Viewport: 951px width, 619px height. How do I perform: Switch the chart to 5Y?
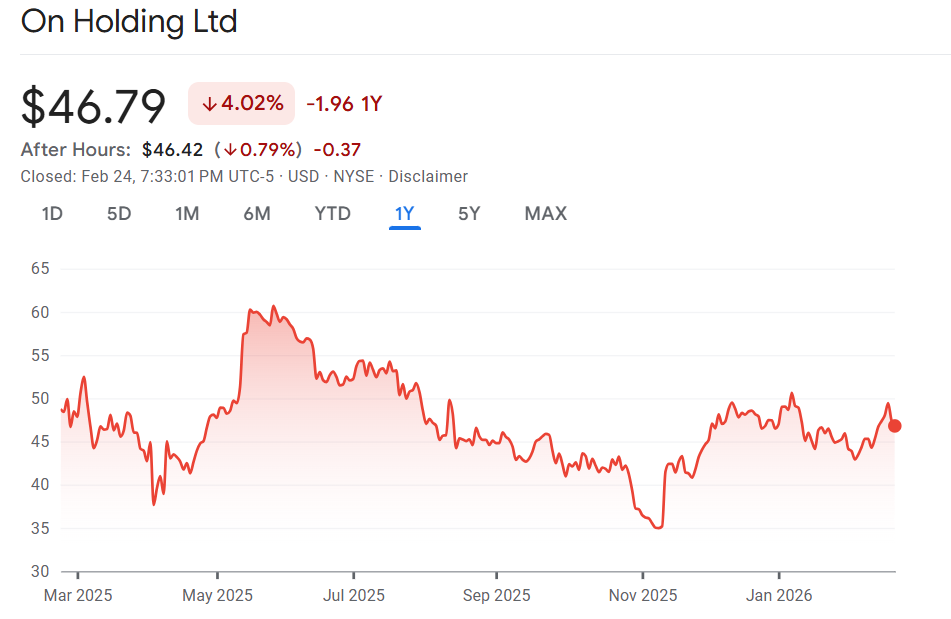point(469,213)
